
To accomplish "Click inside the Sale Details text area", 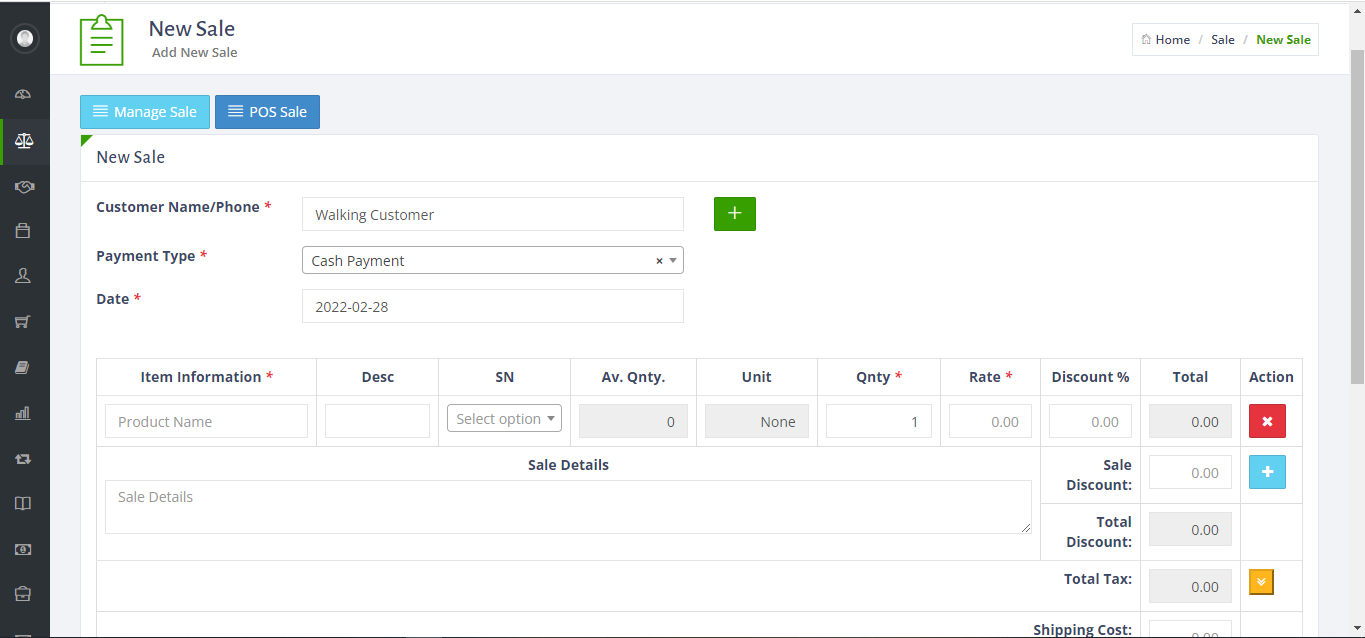I will [567, 505].
